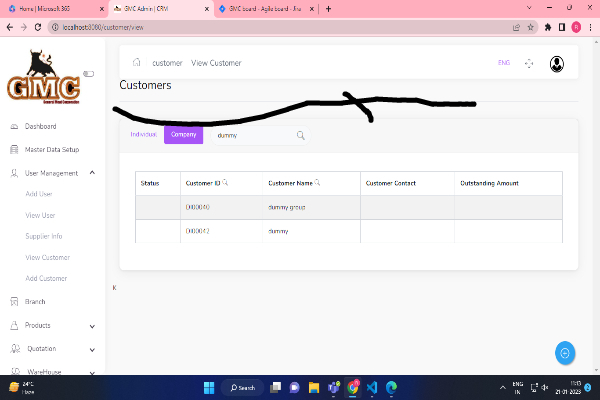Click the Dashboard icon in the sidebar
The width and height of the screenshot is (600, 400).
pyautogui.click(x=13, y=127)
